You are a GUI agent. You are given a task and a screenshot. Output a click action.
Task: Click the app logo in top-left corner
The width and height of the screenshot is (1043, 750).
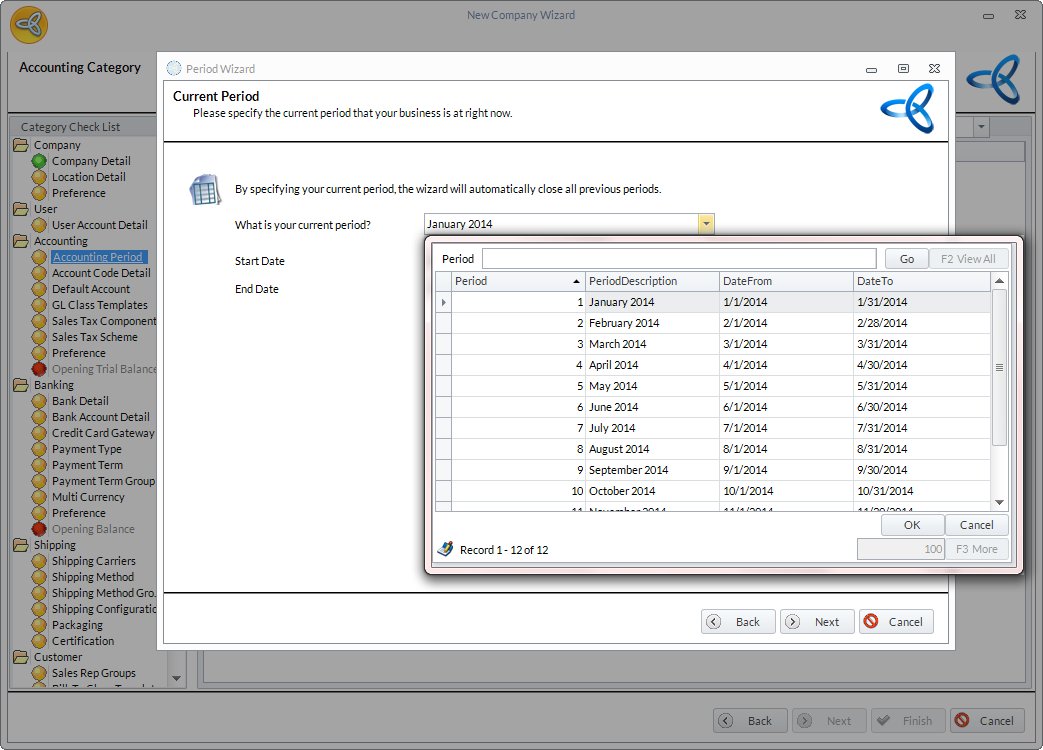(29, 25)
